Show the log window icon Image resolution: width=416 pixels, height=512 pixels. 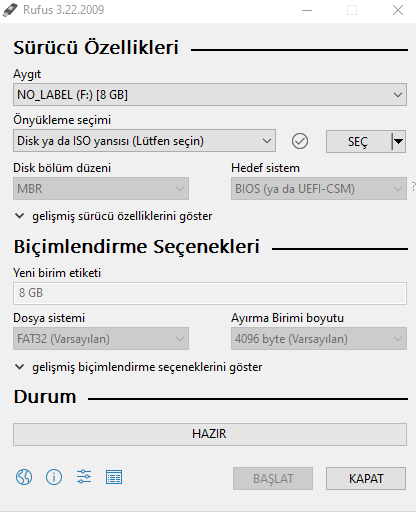[x=114, y=477]
